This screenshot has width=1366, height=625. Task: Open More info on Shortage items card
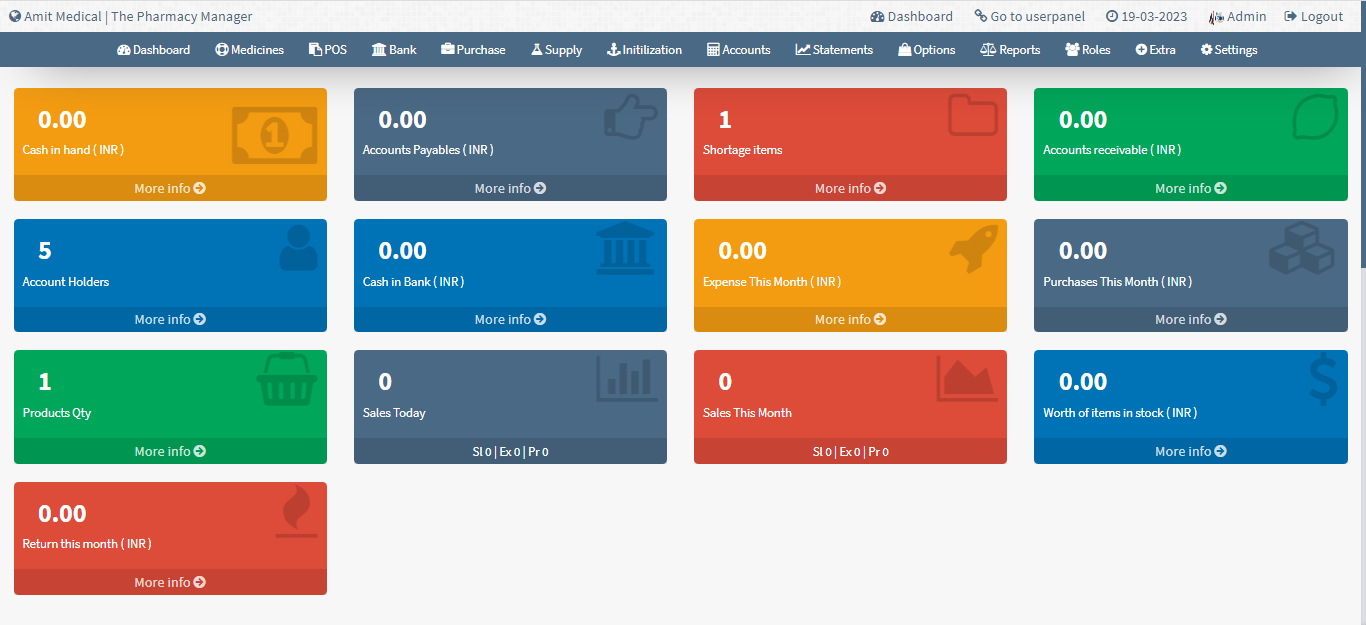point(850,187)
